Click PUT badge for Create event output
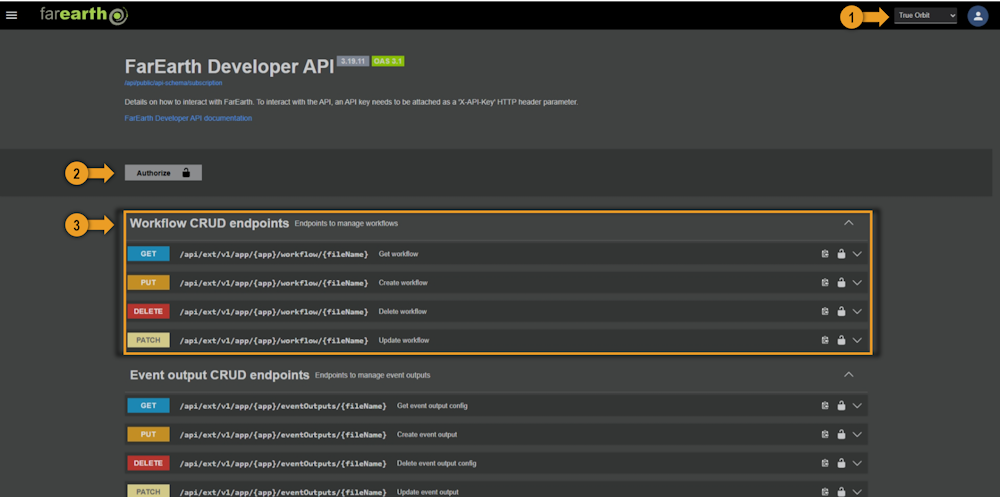 tap(149, 434)
